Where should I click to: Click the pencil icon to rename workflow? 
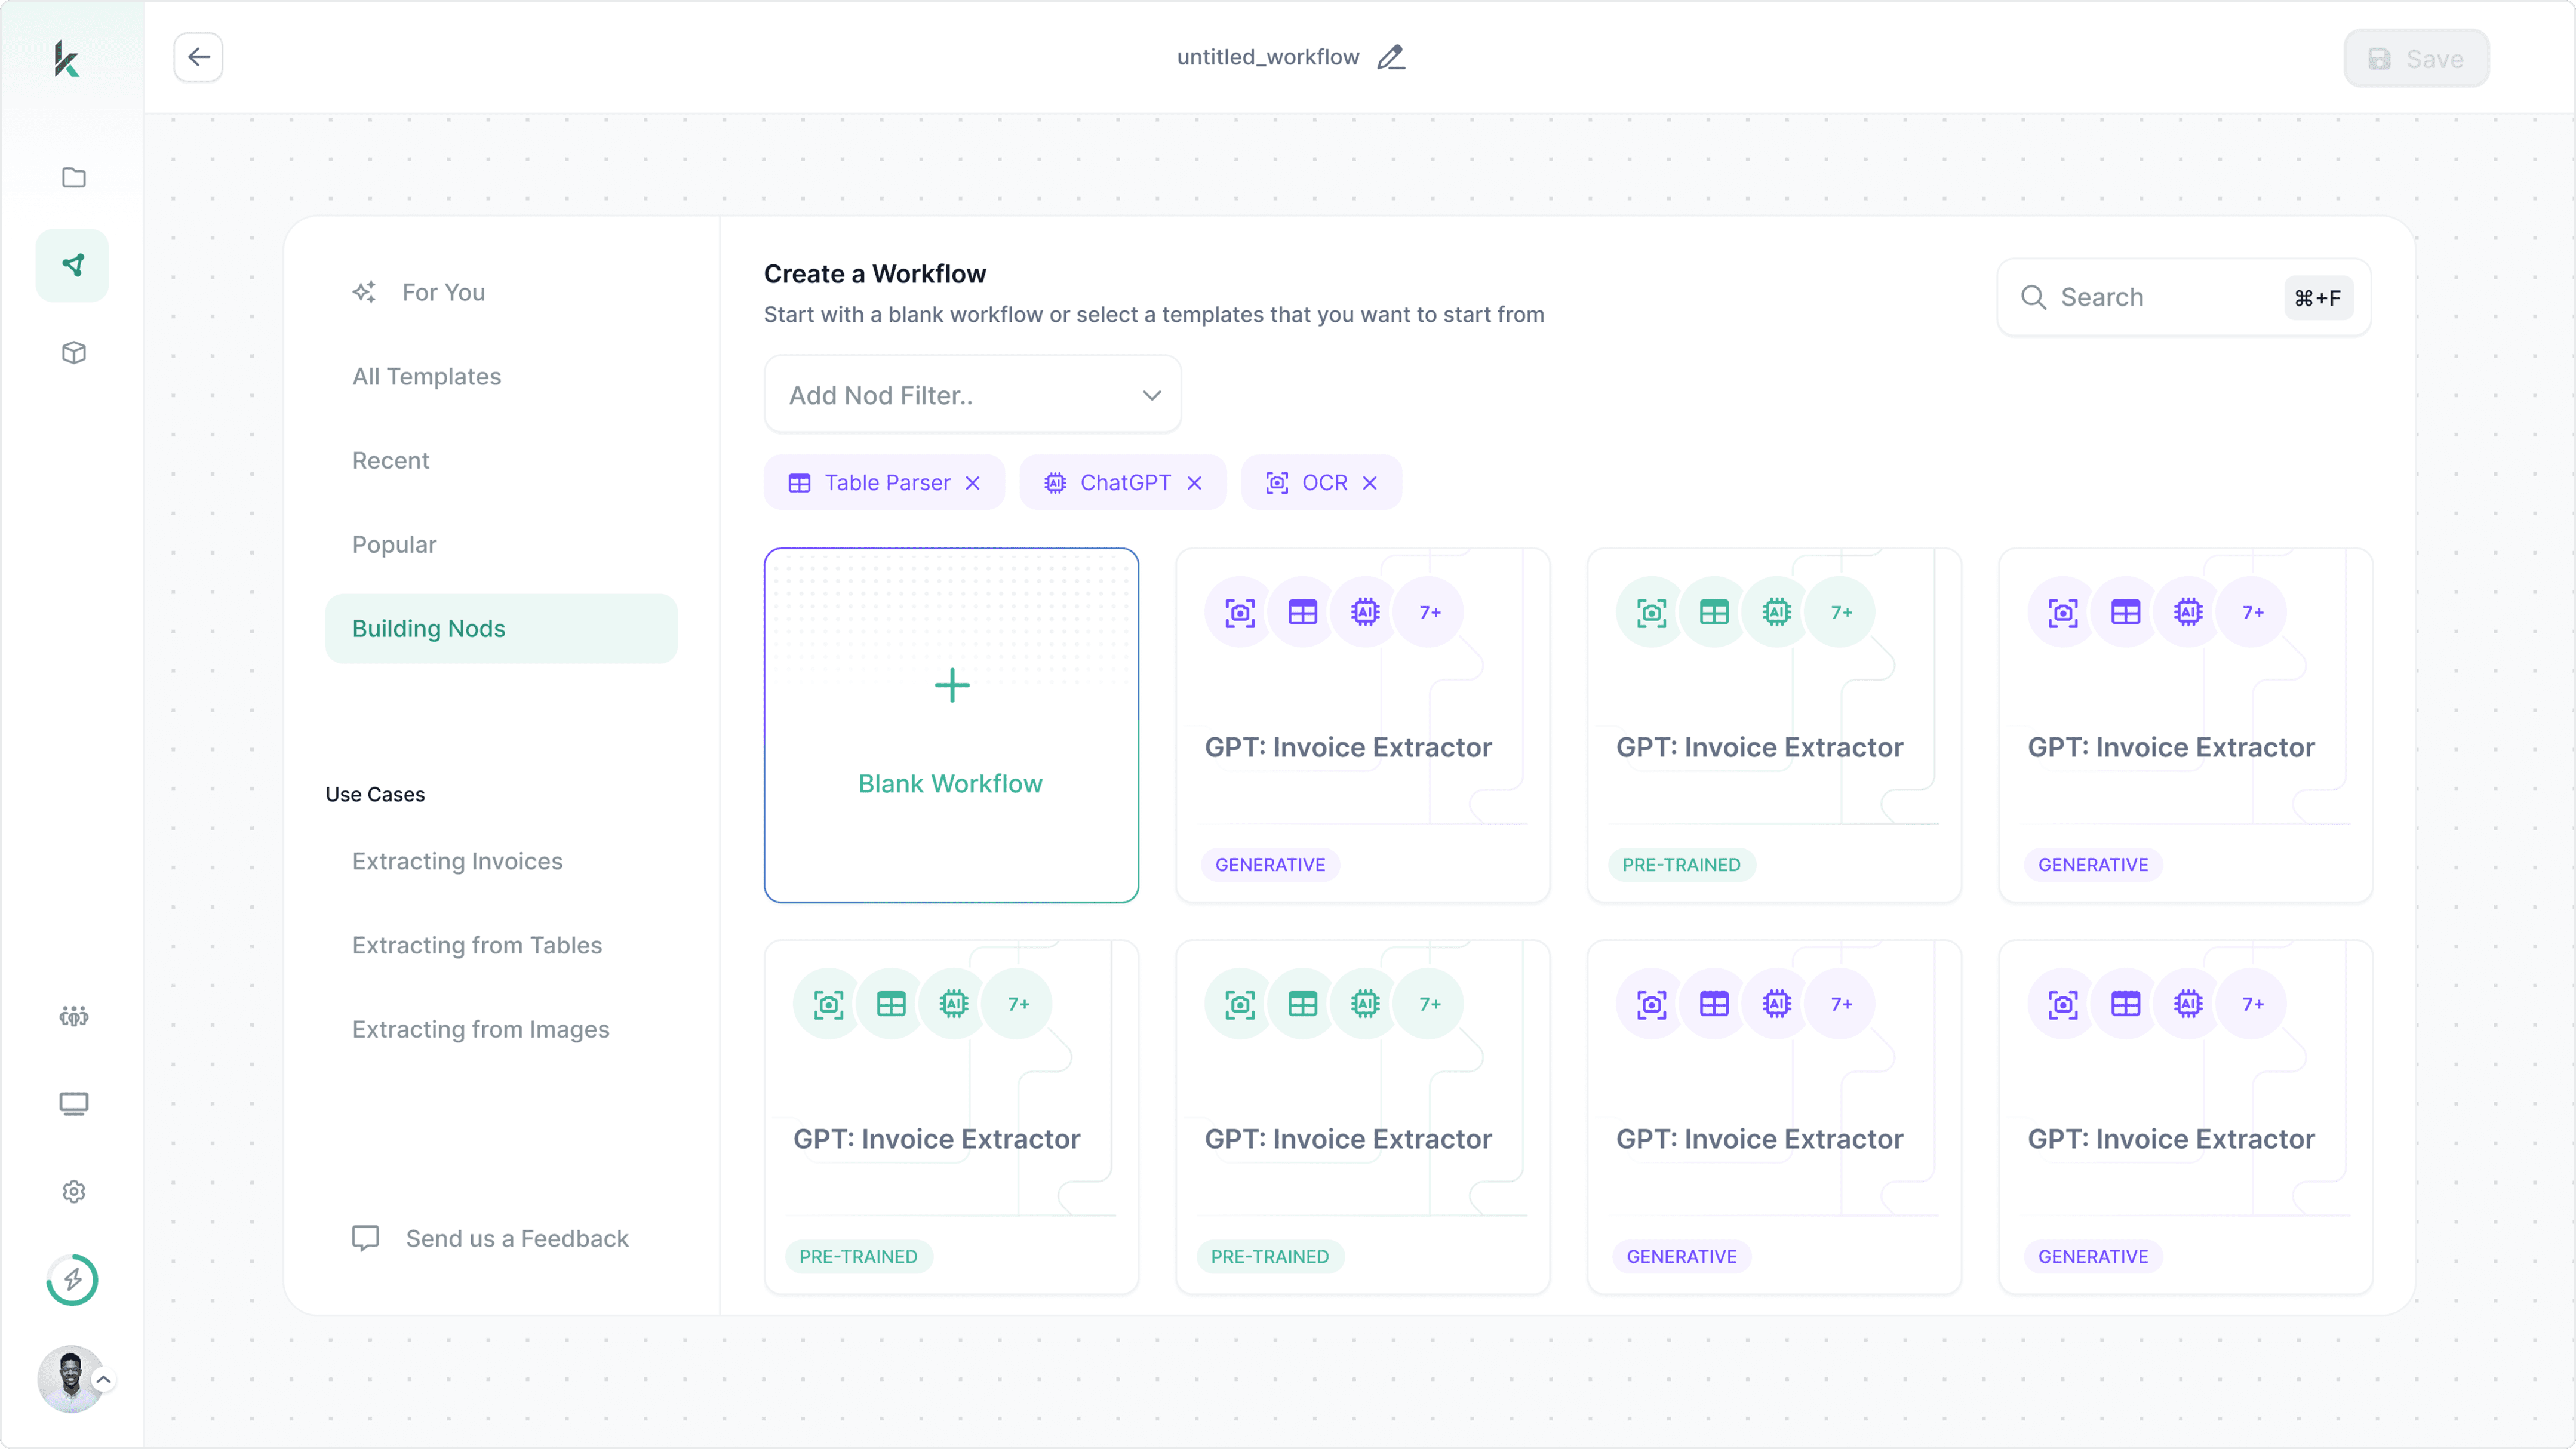tap(1390, 57)
